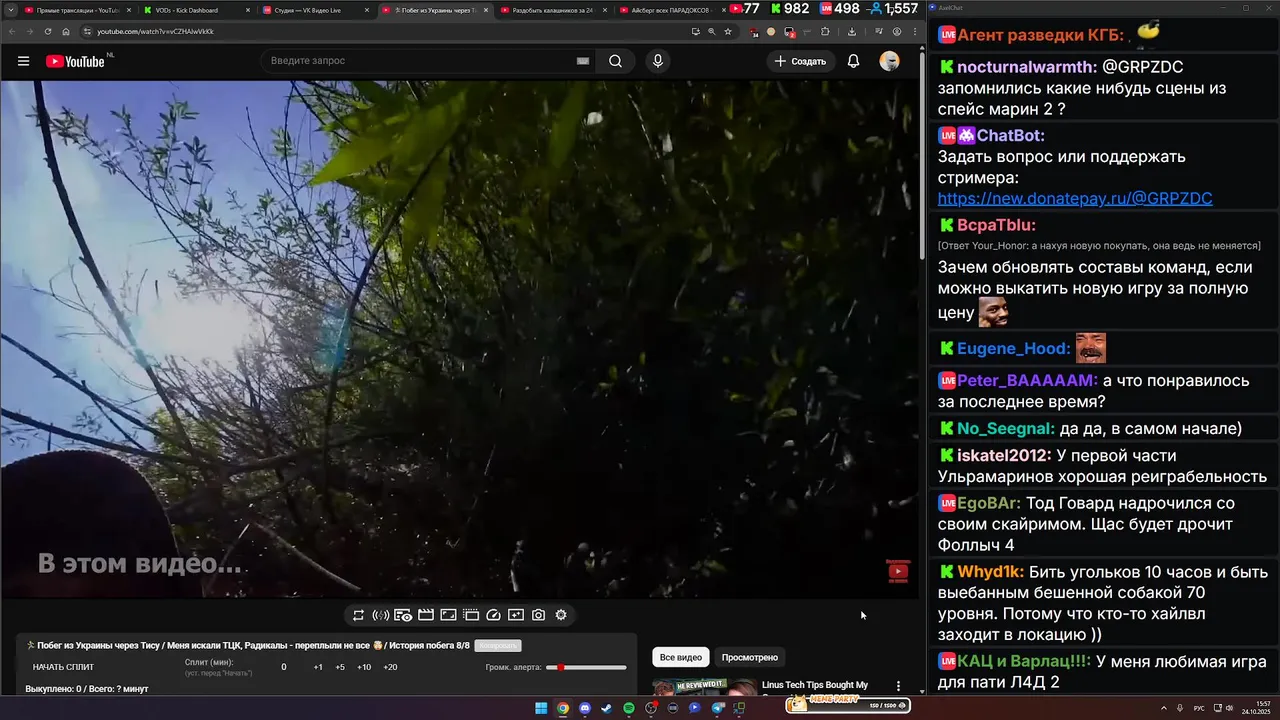Open Chrome from the taskbar
The width and height of the screenshot is (1280, 720).
[563, 708]
